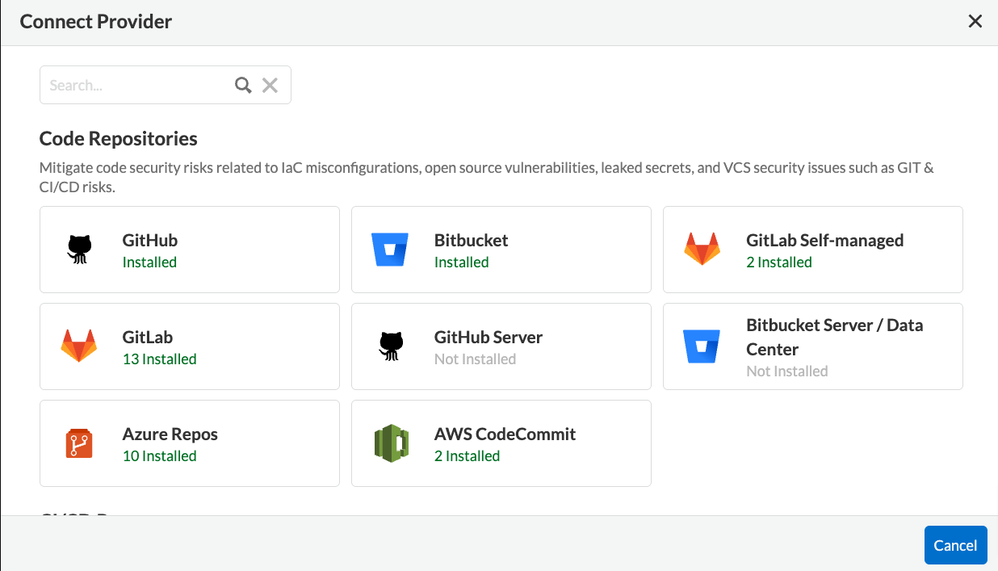Clear the search field with X
The height and width of the screenshot is (571, 998).
coord(270,85)
